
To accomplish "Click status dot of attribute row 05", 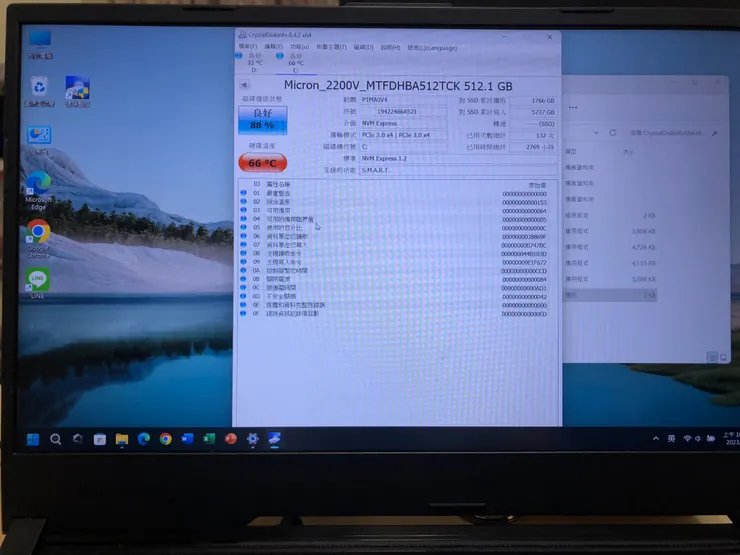I will click(244, 227).
